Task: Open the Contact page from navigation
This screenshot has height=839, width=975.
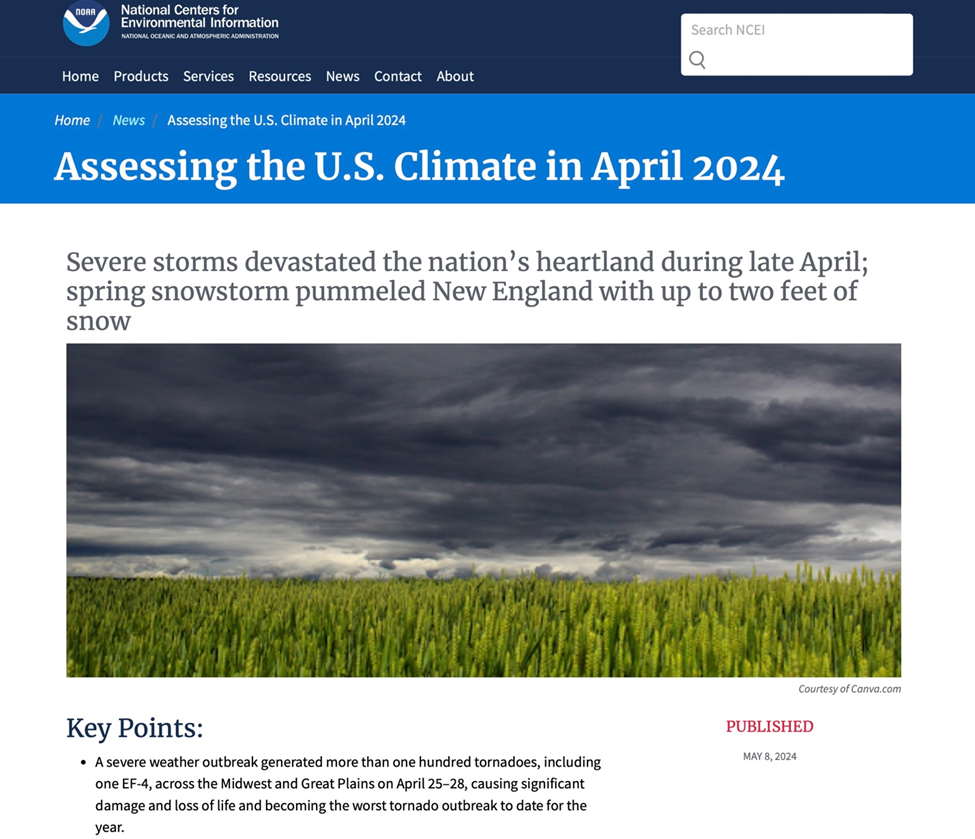Action: (398, 76)
